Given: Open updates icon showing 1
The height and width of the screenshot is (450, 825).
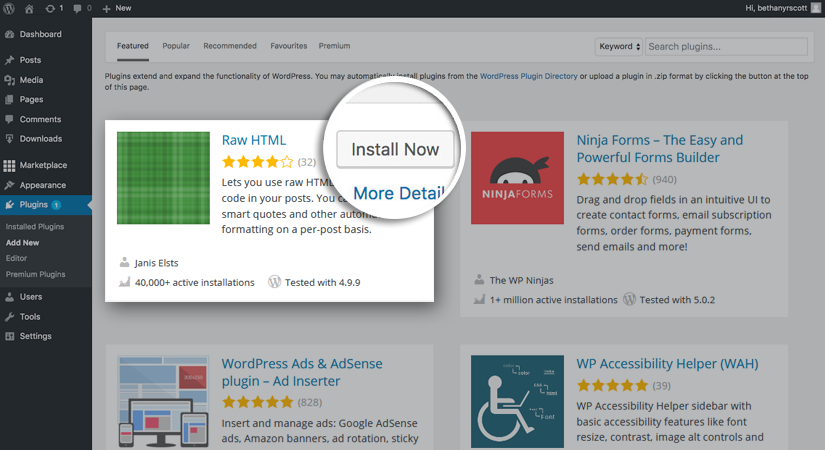Looking at the screenshot, I should click(54, 8).
